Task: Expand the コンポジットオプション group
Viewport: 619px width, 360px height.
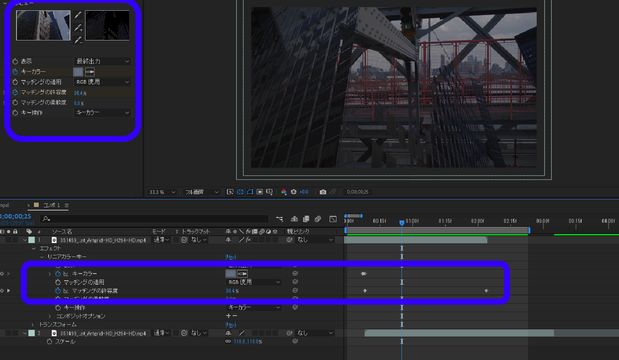Action: coord(50,316)
